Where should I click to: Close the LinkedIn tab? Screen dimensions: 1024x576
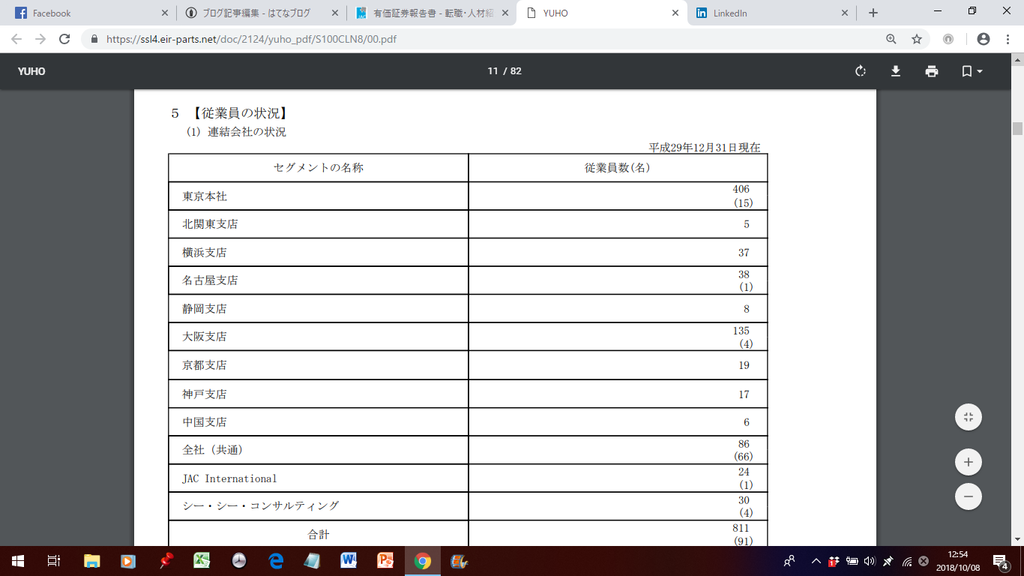coord(844,13)
